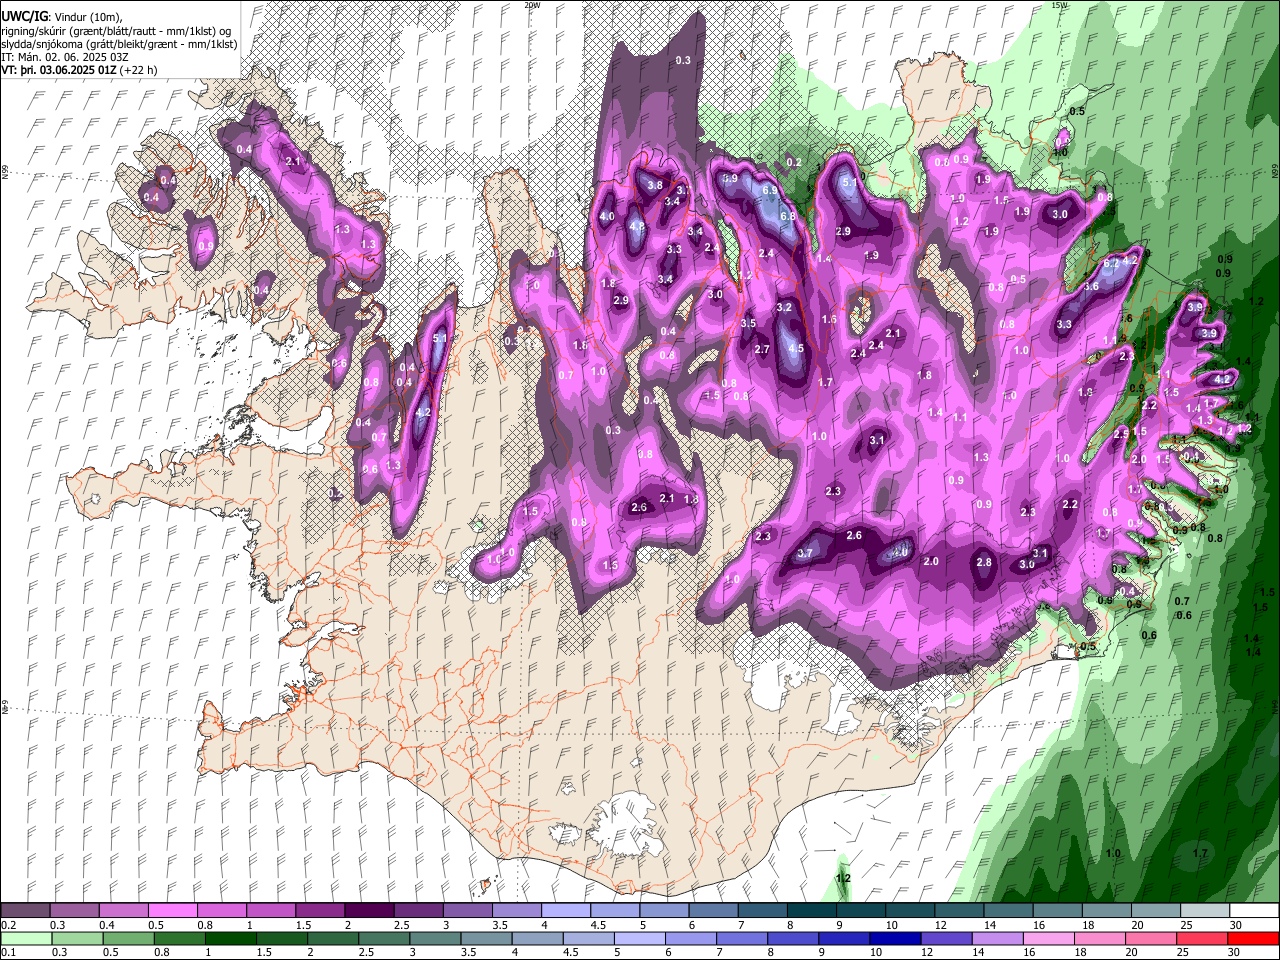Select the near-white 25 swatch in snow legend
This screenshot has height=960, width=1280.
[1205, 911]
